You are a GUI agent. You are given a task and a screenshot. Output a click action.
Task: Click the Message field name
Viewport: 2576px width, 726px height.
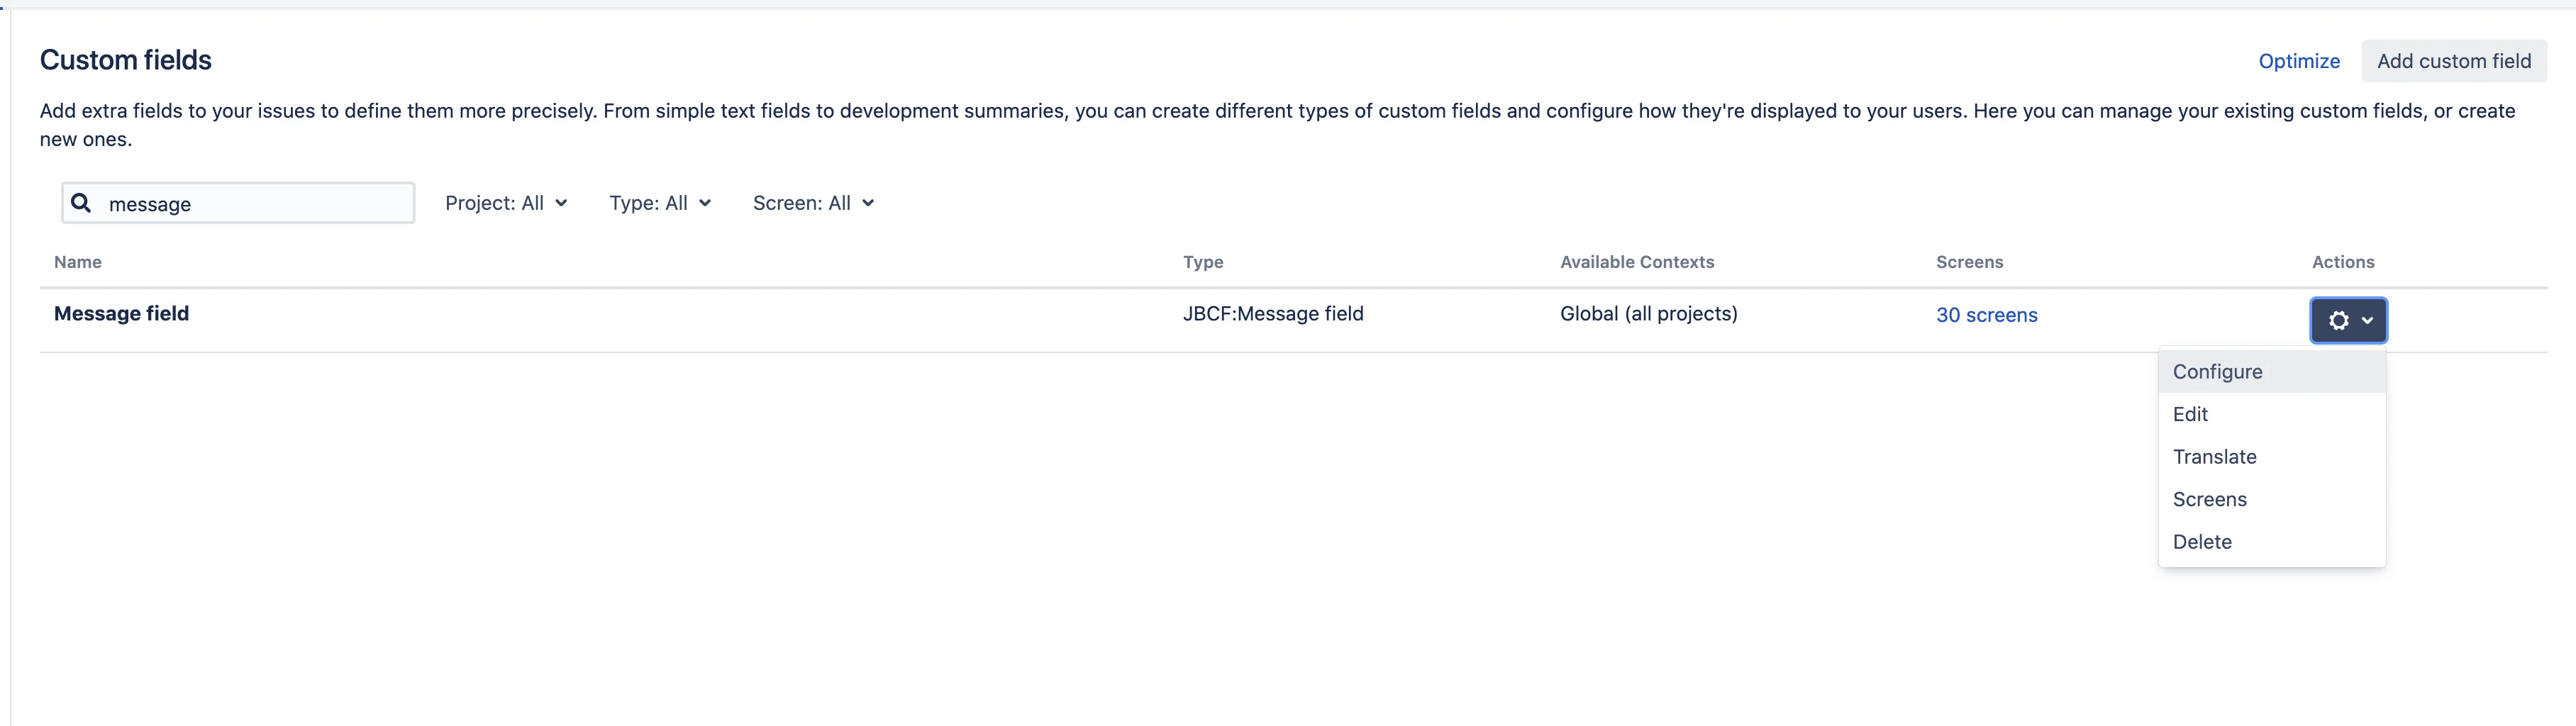pyautogui.click(x=121, y=314)
